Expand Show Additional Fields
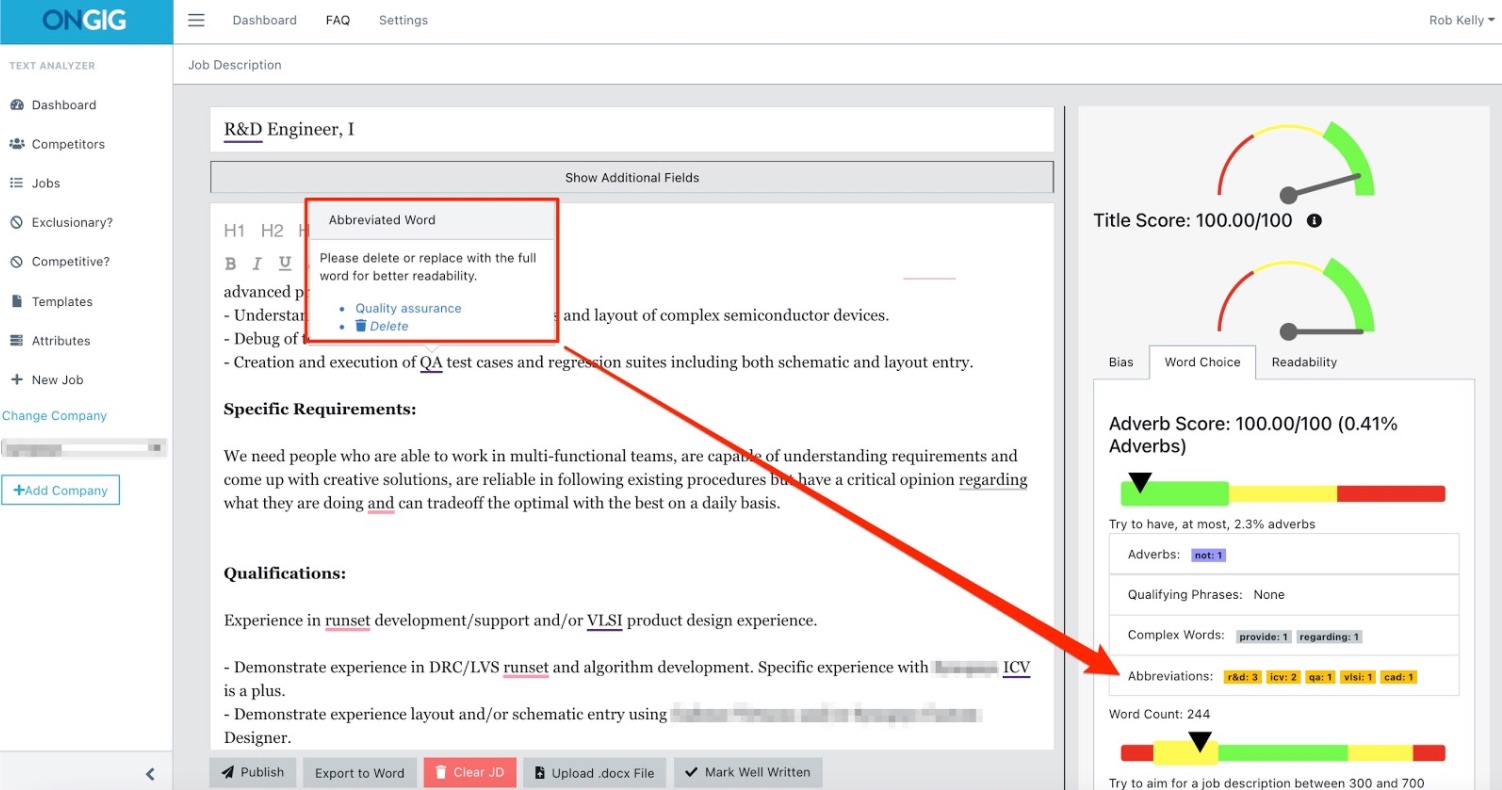The image size is (1502, 790). coord(631,176)
